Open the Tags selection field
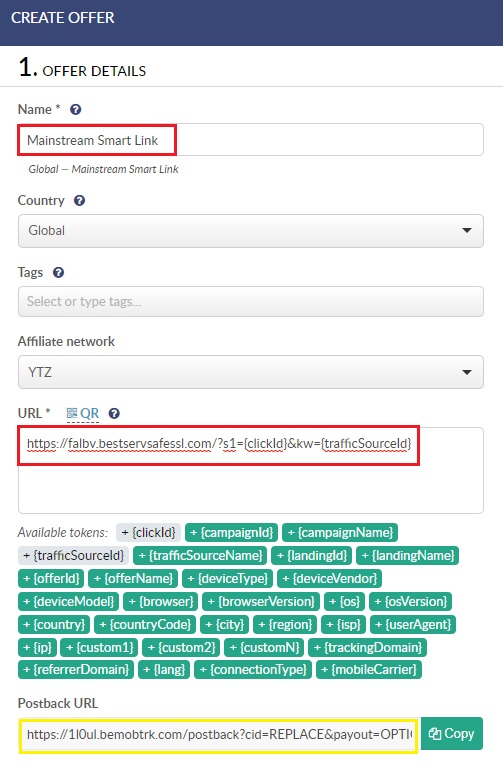This screenshot has height=763, width=503. [x=251, y=302]
